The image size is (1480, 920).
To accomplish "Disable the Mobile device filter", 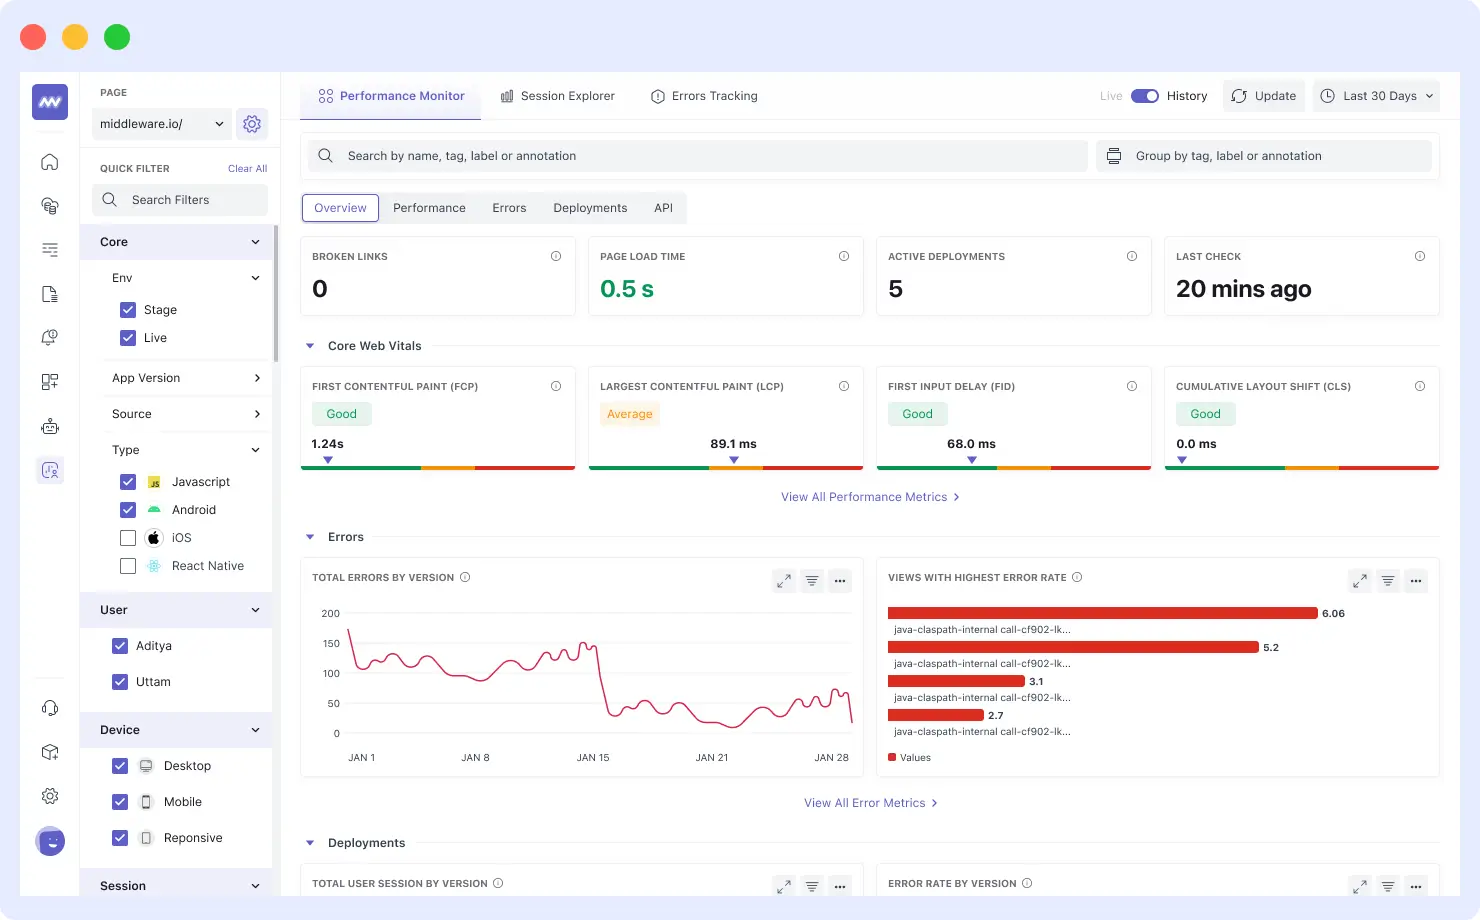I will point(119,801).
